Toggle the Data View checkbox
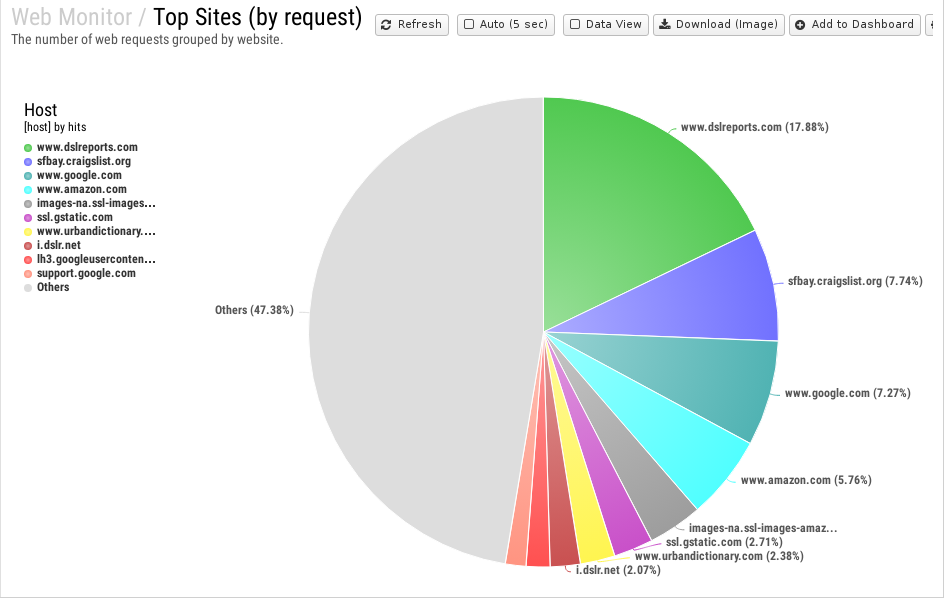 [x=575, y=25]
